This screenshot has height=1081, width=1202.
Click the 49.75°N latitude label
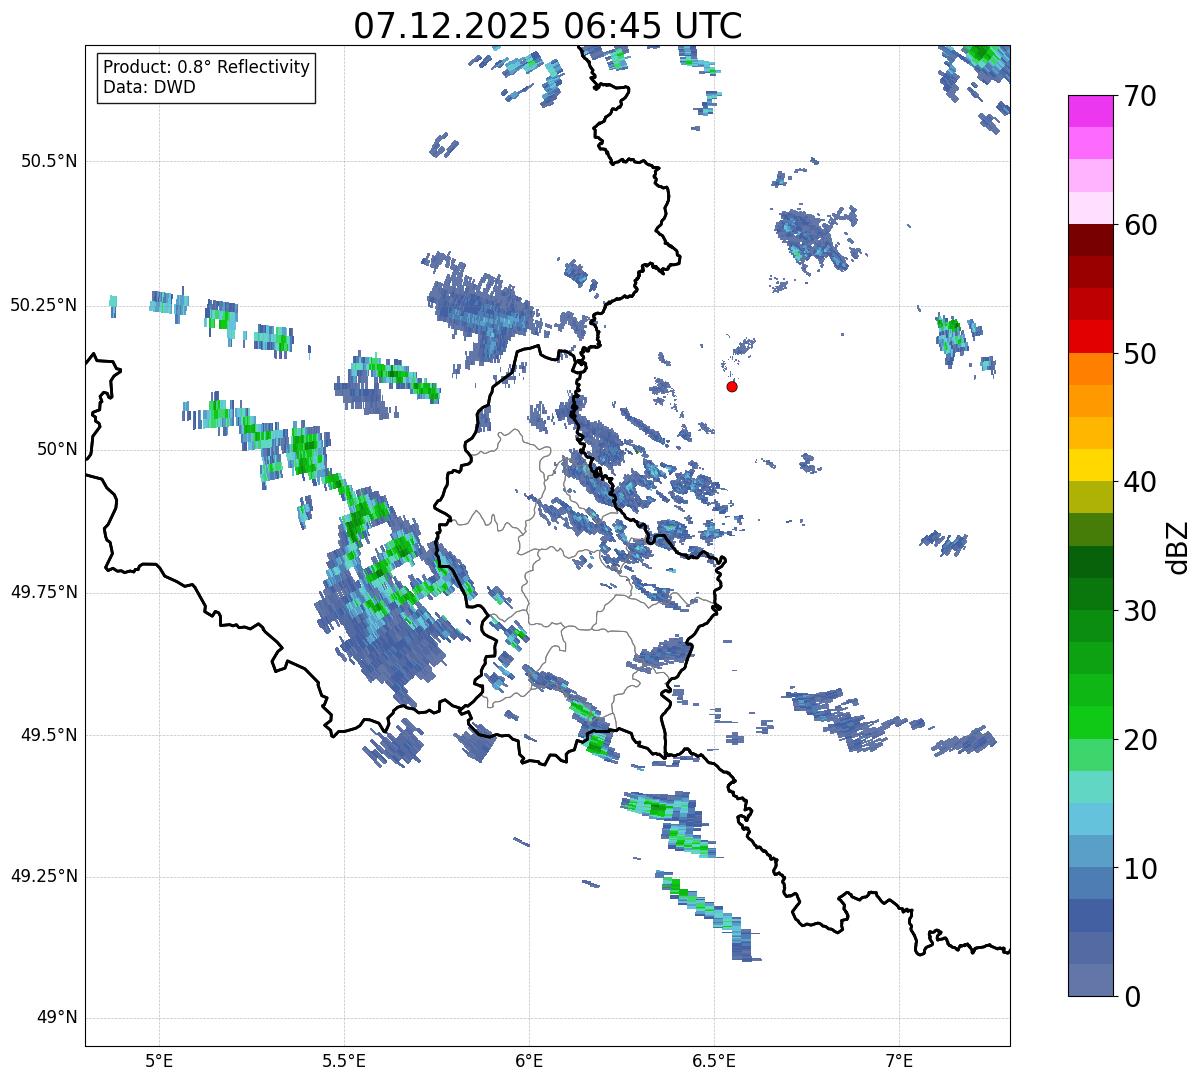[x=44, y=592]
